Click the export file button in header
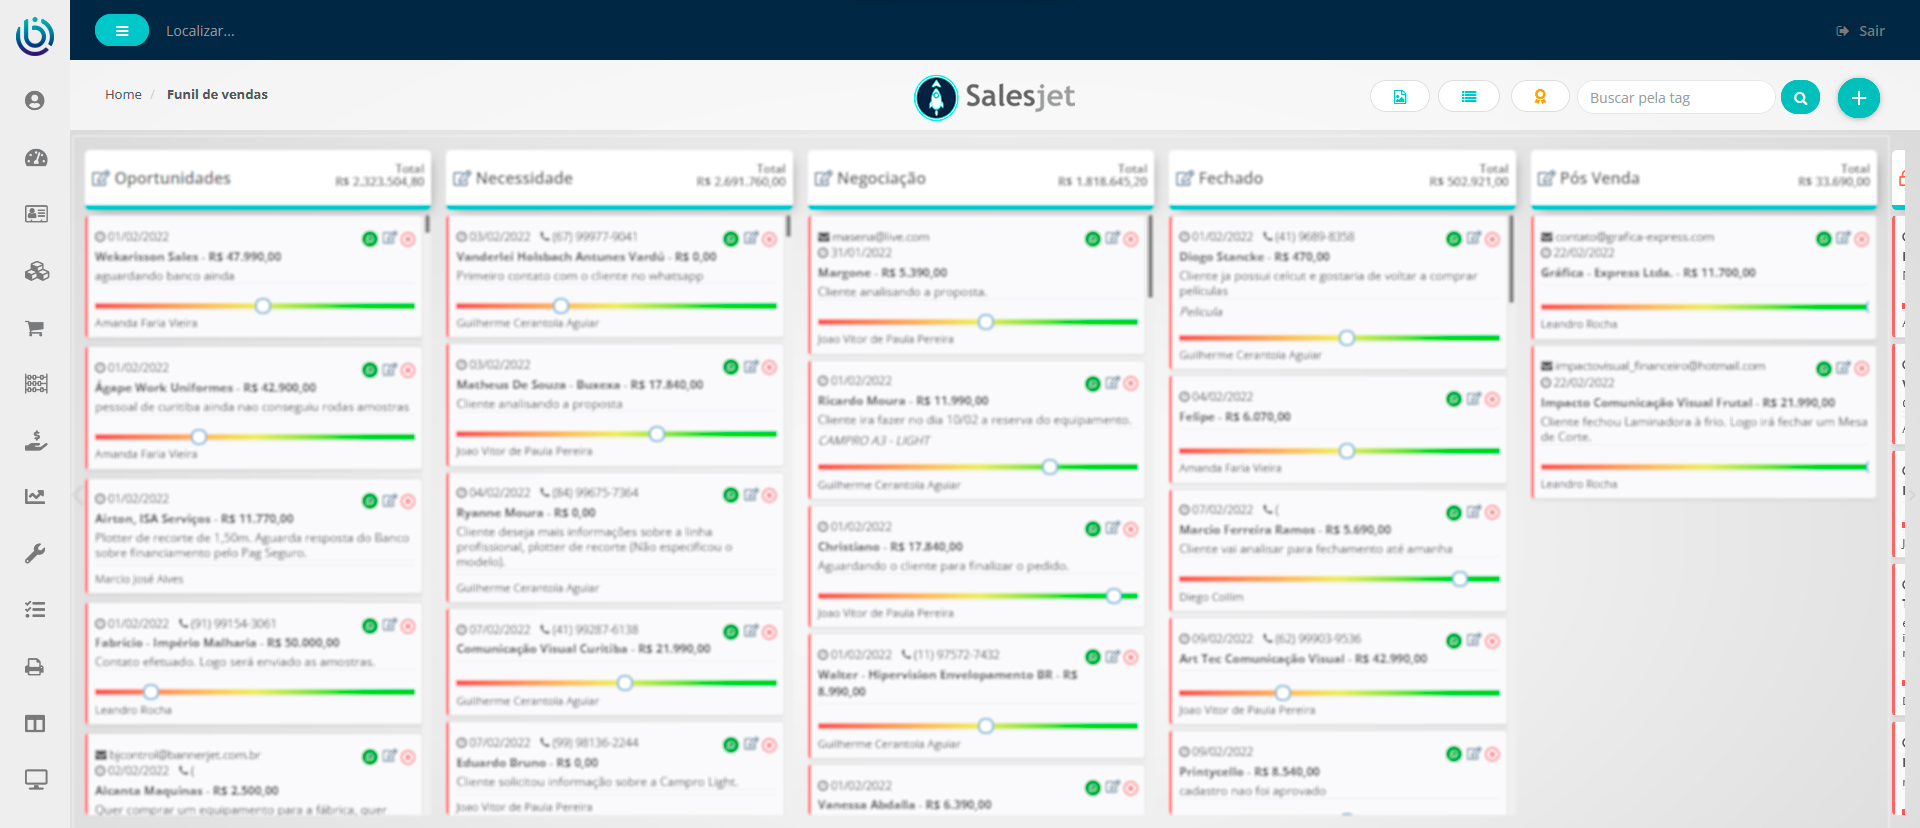The height and width of the screenshot is (828, 1920). click(1399, 97)
